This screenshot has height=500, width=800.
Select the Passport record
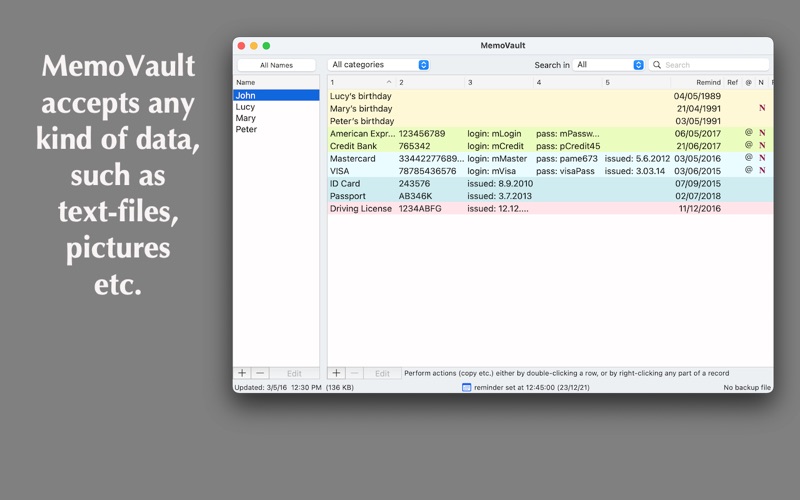550,196
